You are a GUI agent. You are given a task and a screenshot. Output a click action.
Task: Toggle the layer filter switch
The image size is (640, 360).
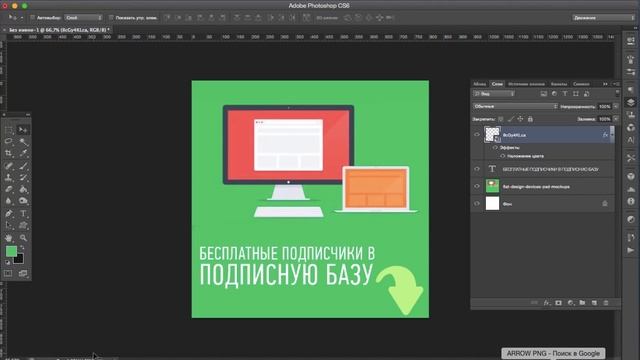pyautogui.click(x=617, y=93)
